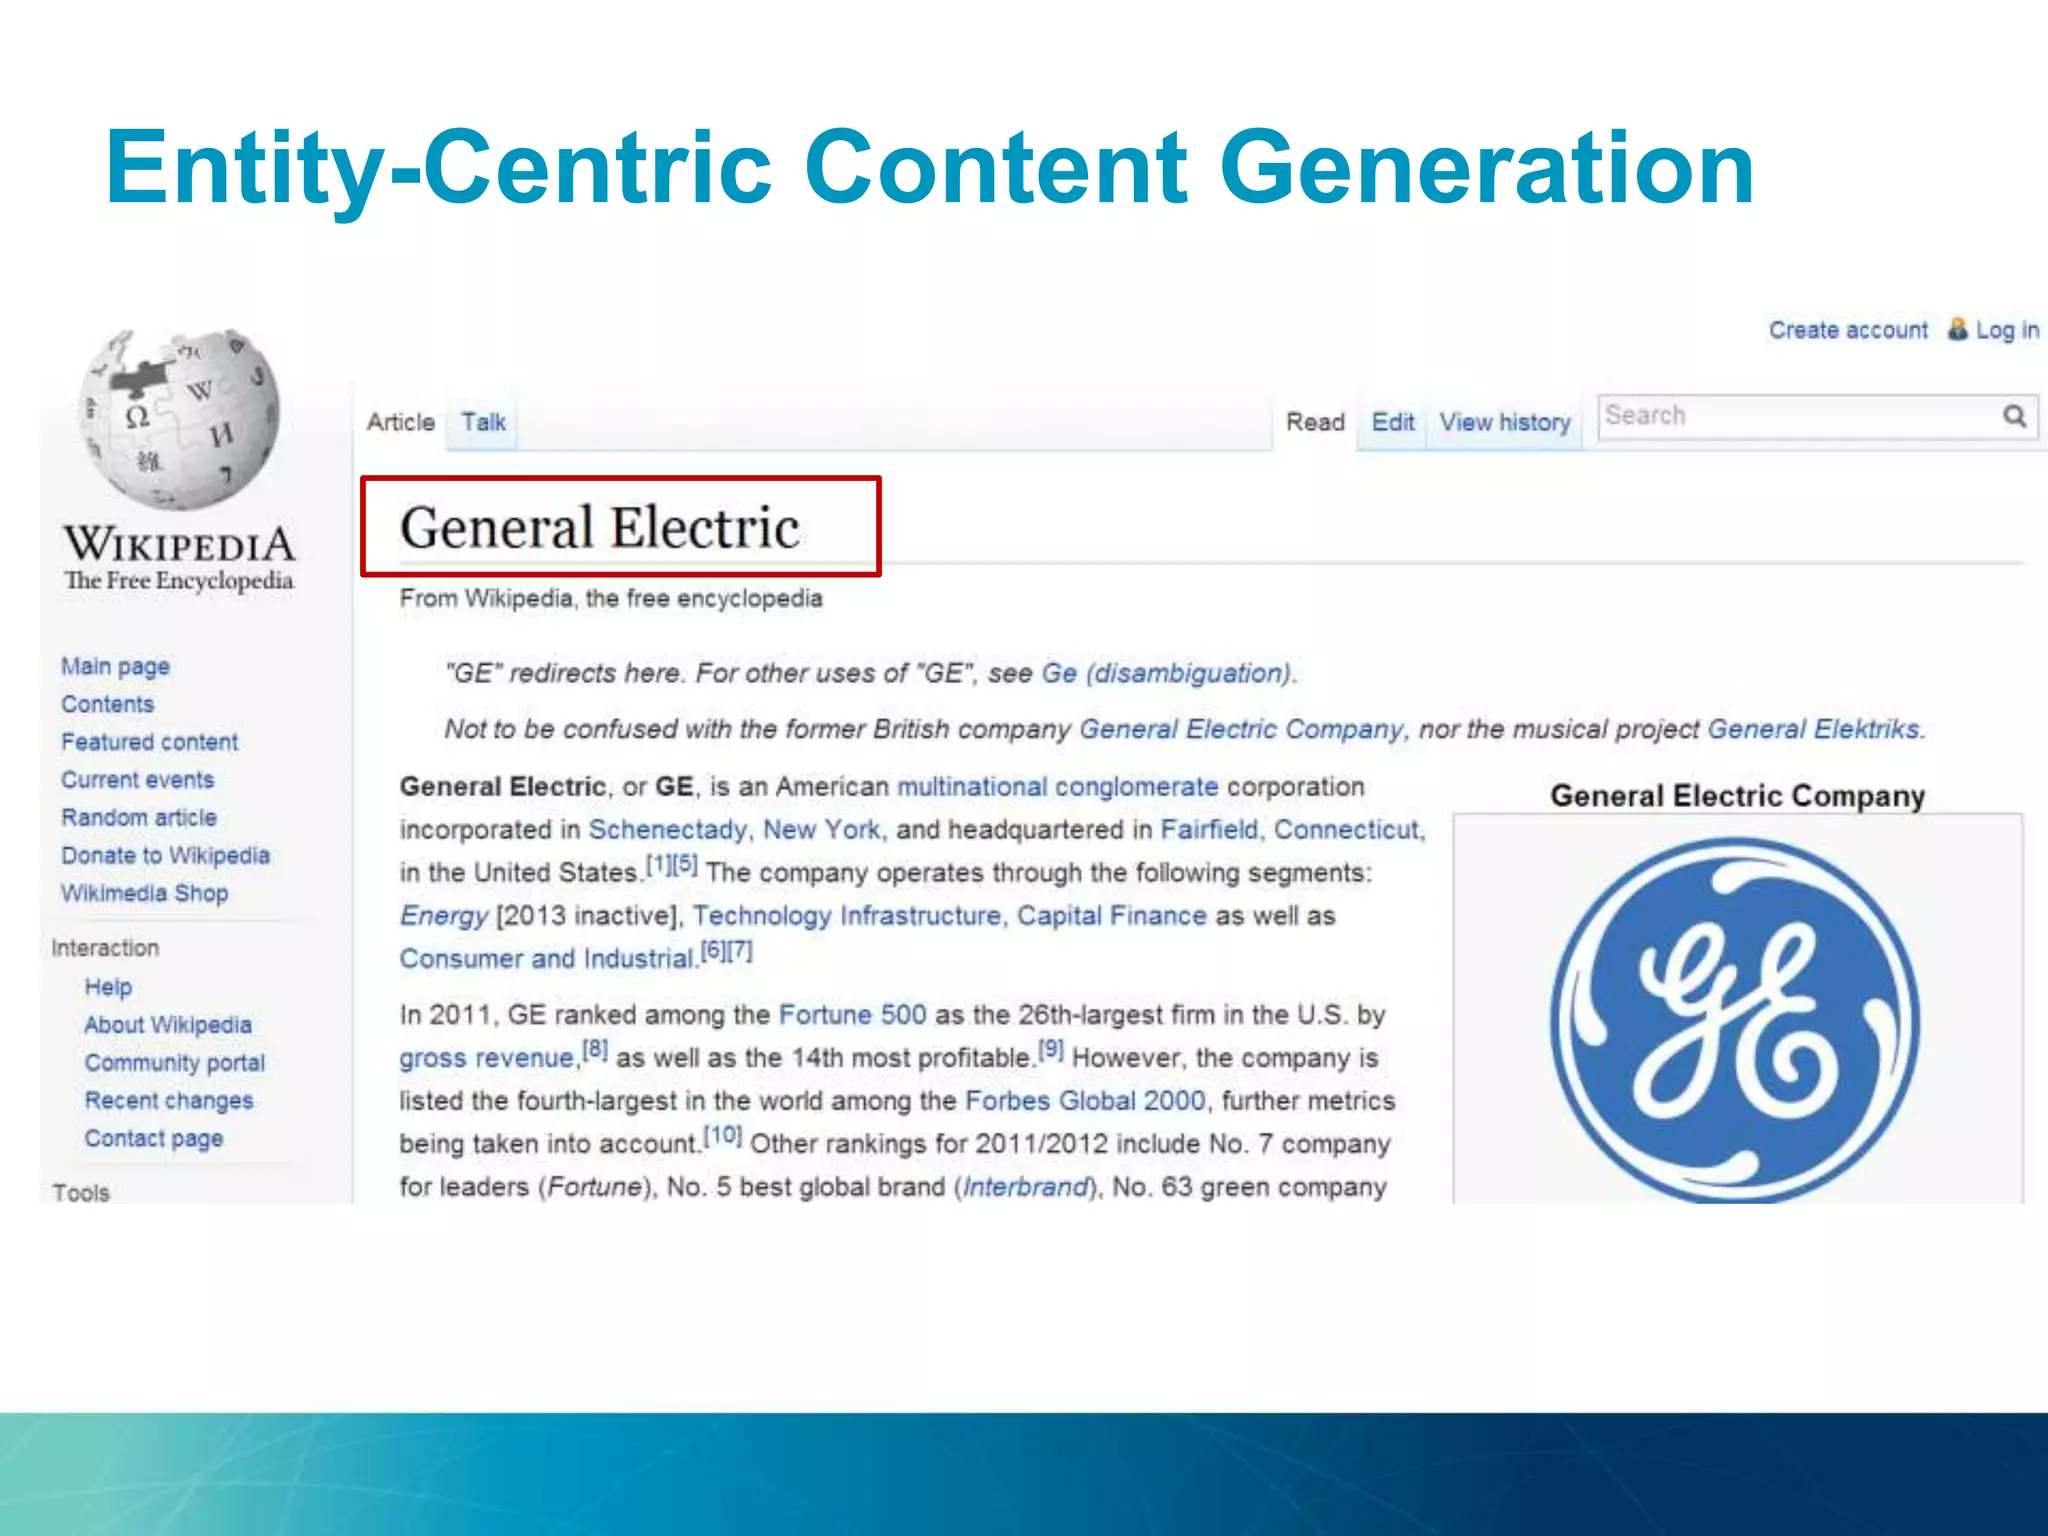Open Capital Finance link
This screenshot has height=1536, width=2048.
pos(1112,916)
